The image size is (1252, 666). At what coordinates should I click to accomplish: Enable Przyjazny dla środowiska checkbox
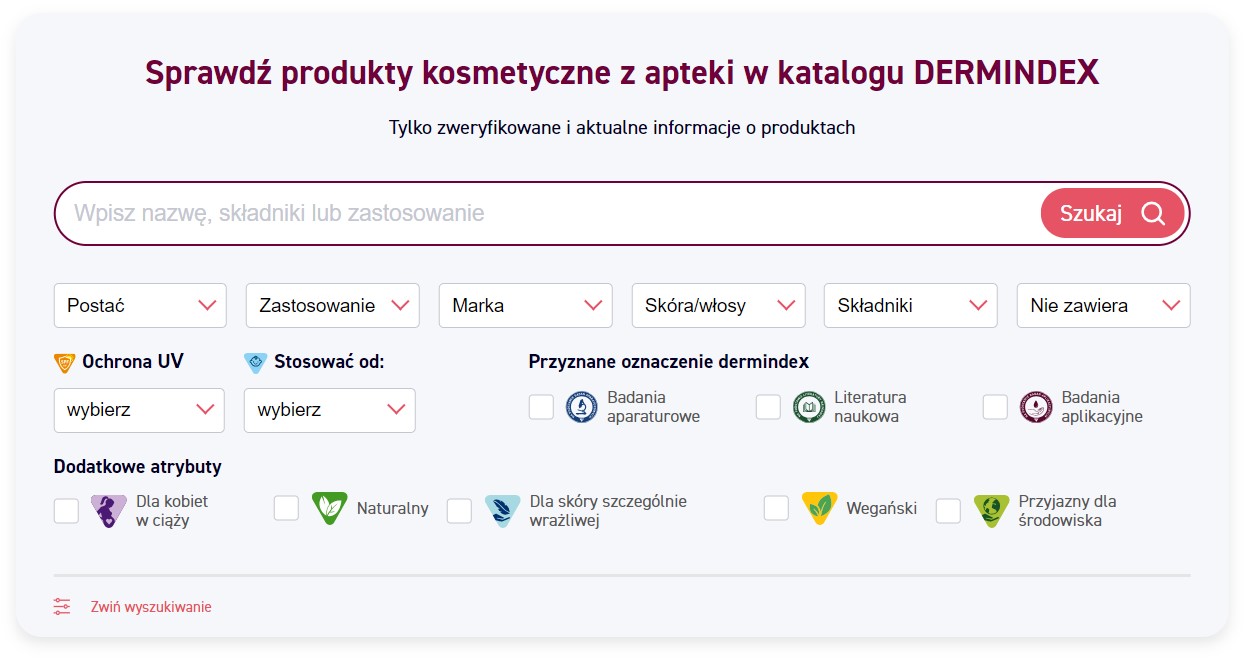[948, 511]
